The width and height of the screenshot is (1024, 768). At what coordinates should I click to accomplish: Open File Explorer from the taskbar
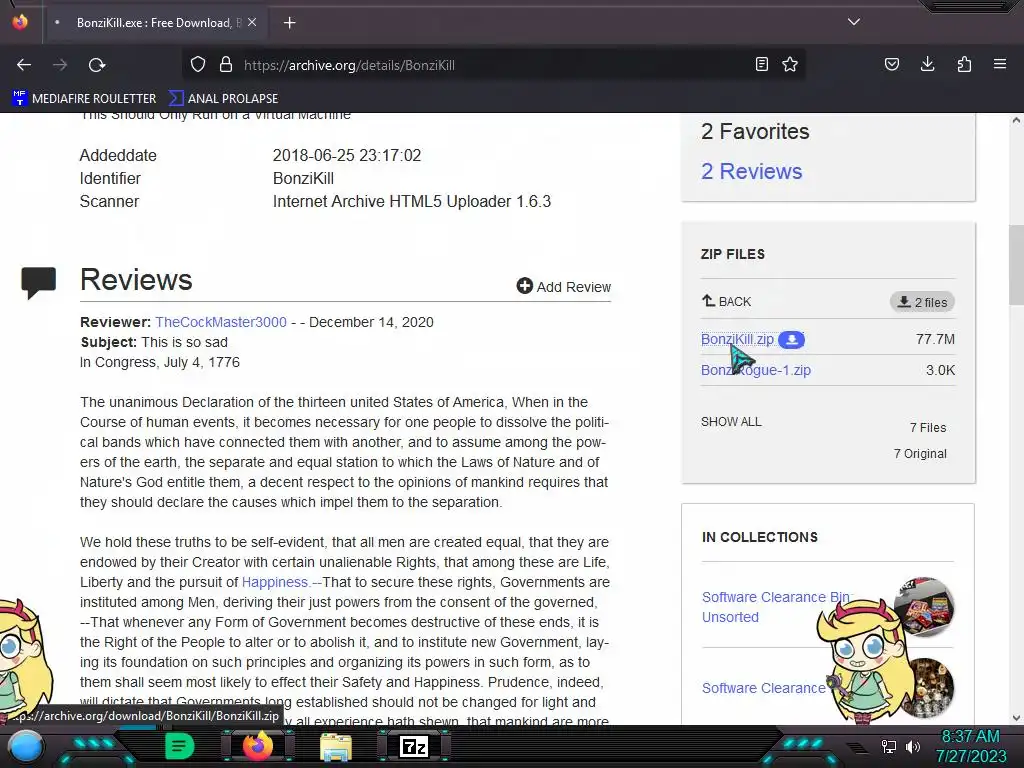pyautogui.click(x=336, y=747)
